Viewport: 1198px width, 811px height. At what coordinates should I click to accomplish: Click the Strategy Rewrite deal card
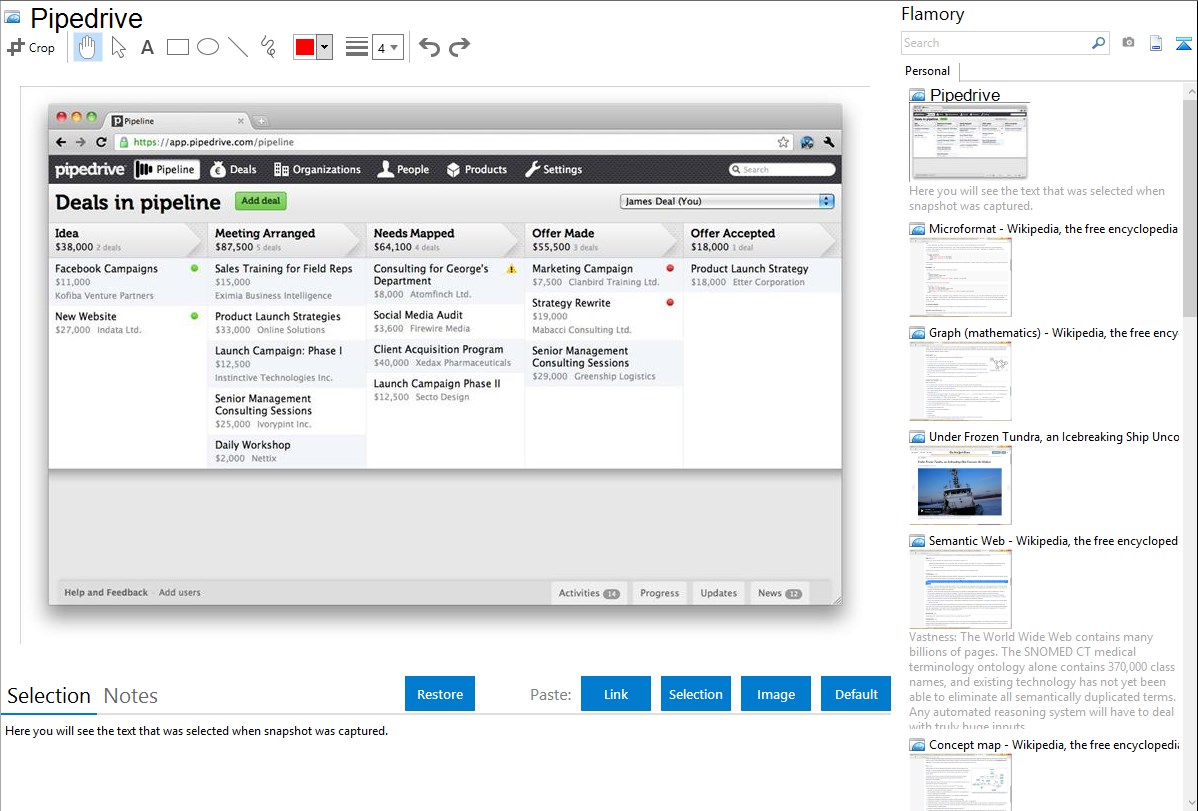pyautogui.click(x=604, y=316)
